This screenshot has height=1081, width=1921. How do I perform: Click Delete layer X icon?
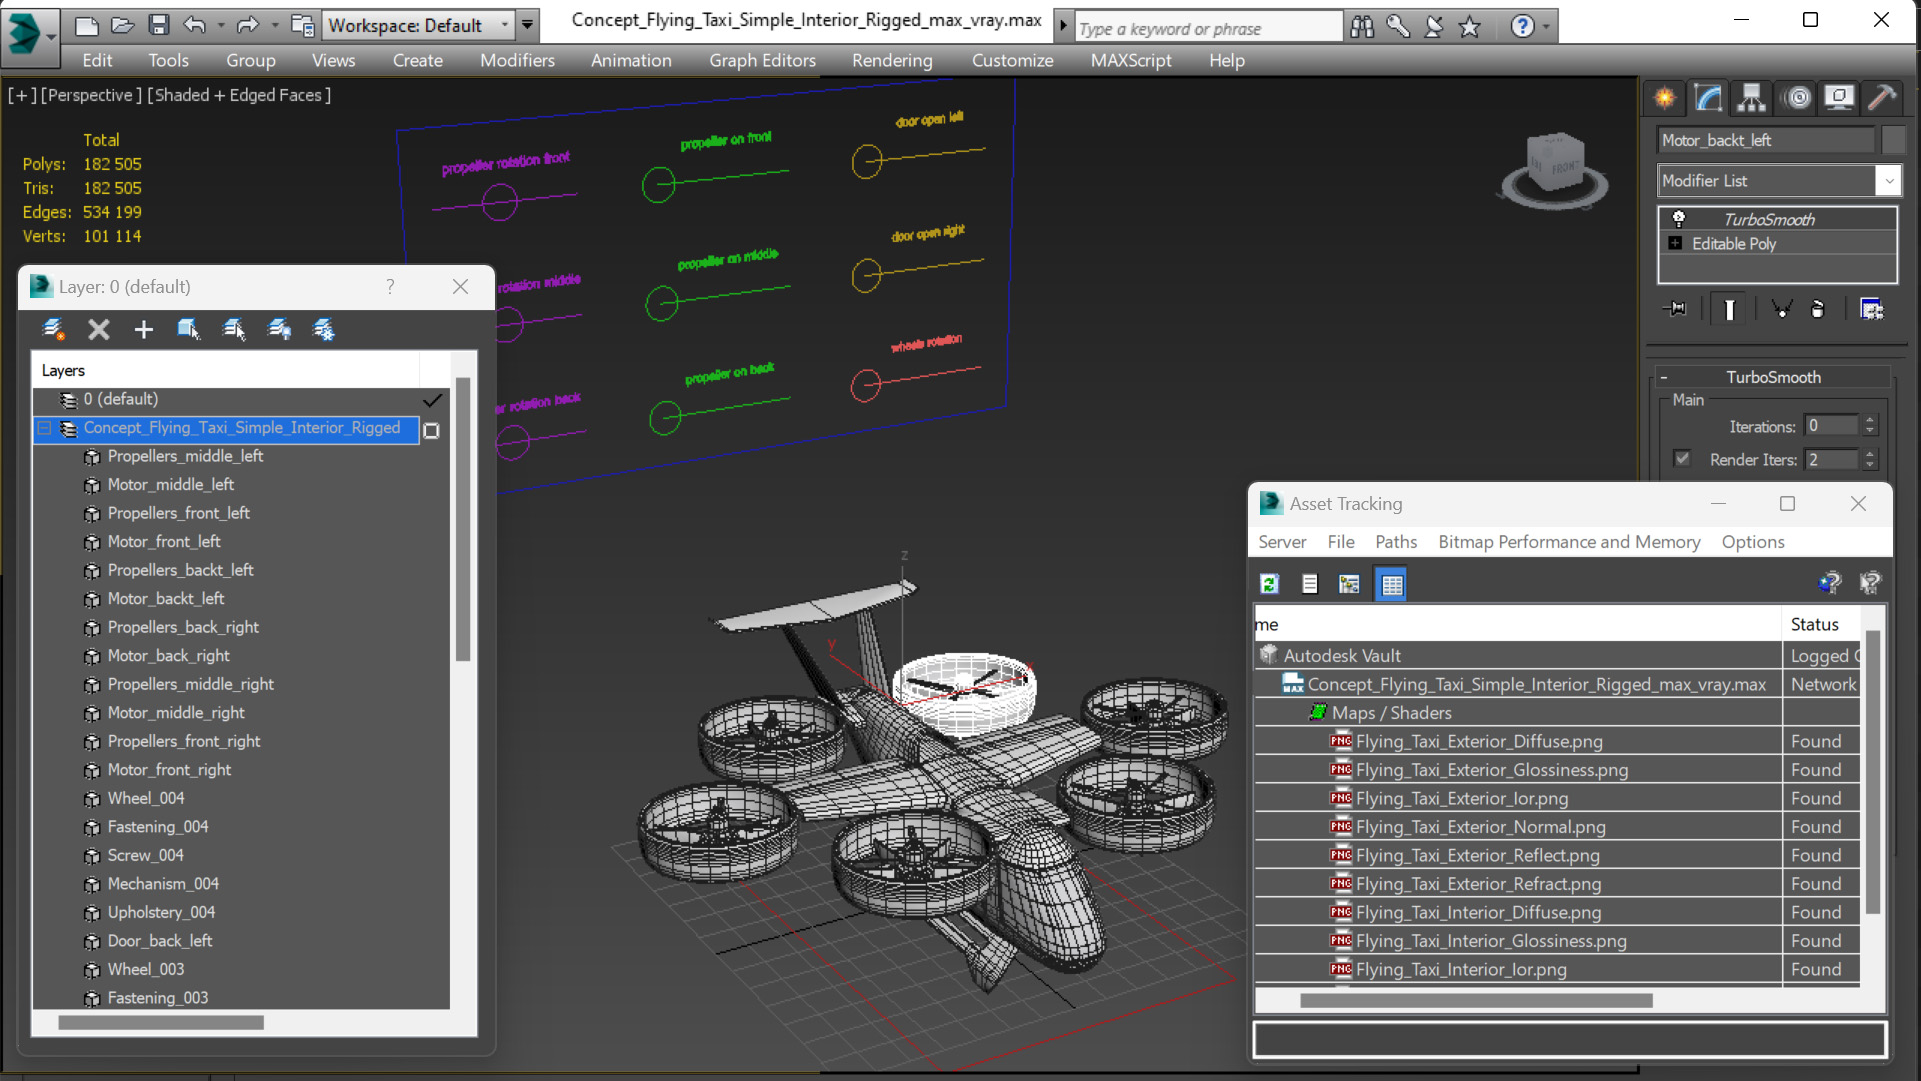(98, 329)
